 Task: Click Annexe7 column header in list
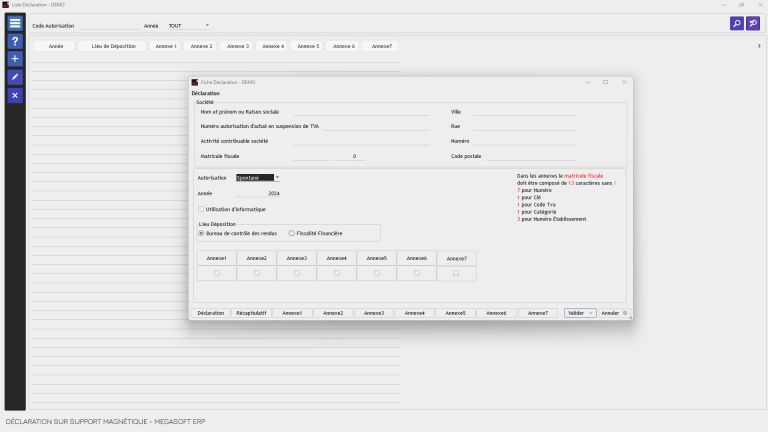click(382, 46)
